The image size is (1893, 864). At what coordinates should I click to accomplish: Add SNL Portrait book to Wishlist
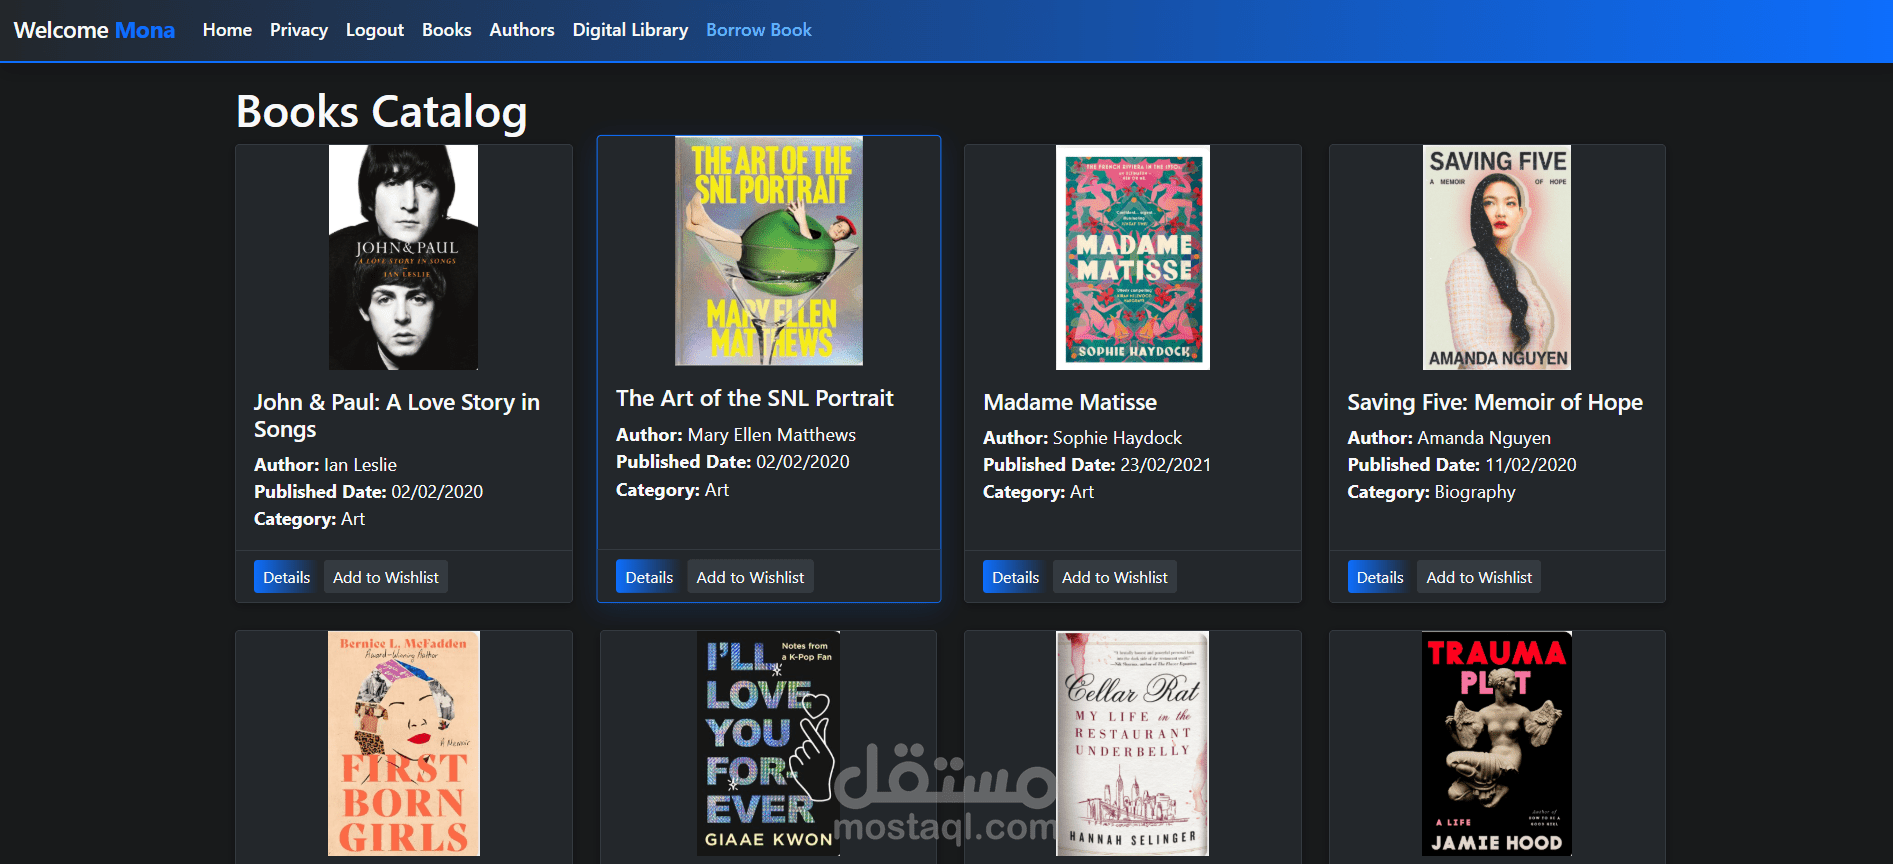pos(750,577)
